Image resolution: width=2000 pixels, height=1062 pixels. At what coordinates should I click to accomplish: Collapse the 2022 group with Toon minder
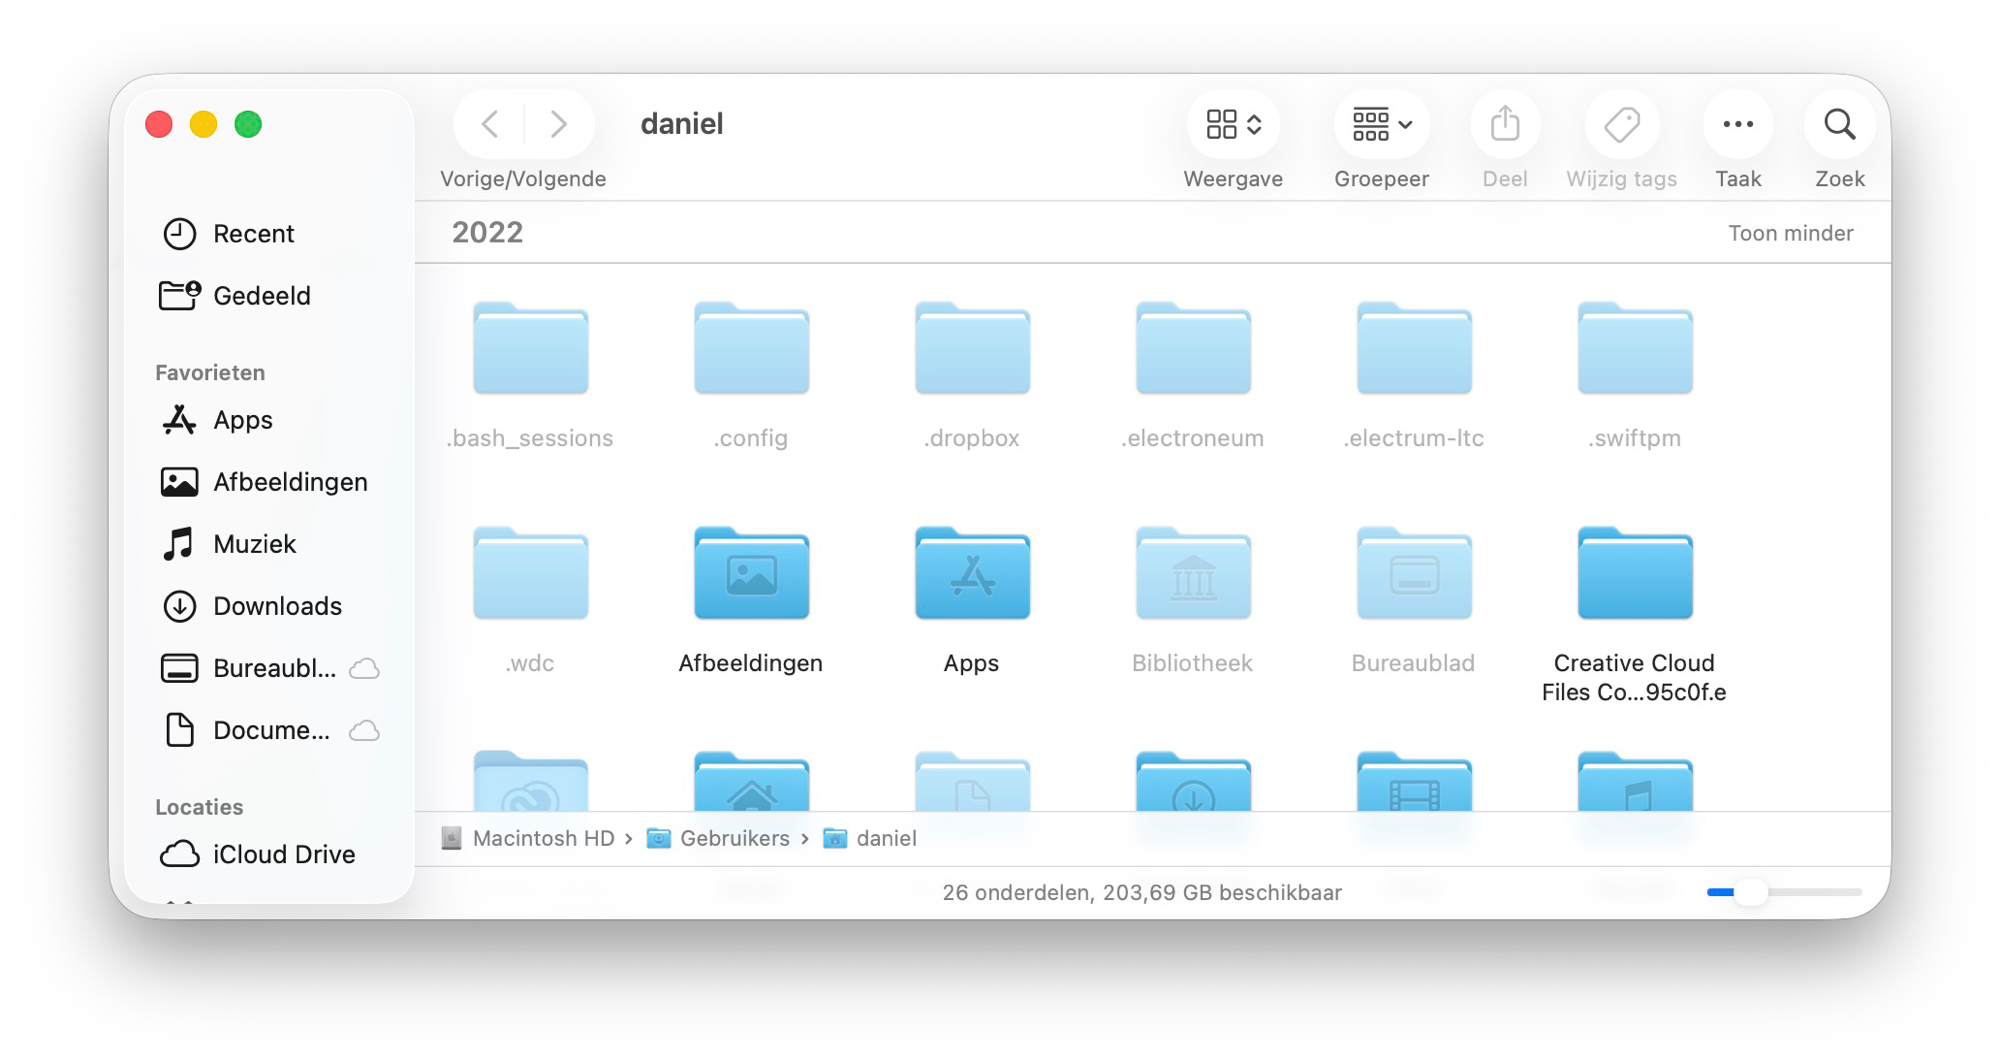1790,233
